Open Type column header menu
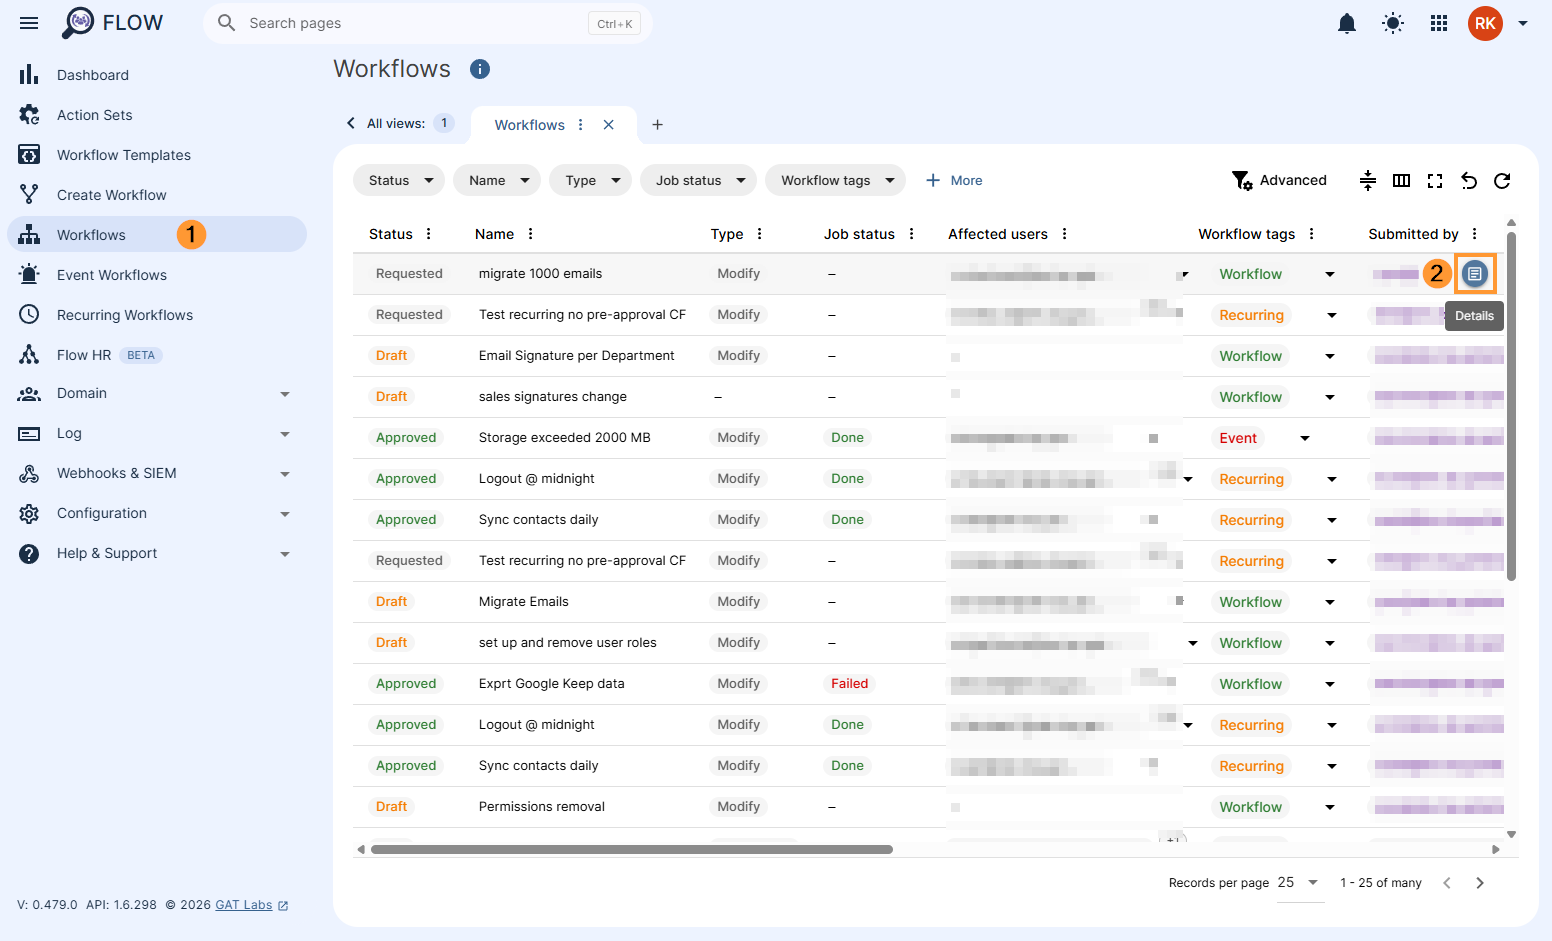1552x941 pixels. coord(759,234)
